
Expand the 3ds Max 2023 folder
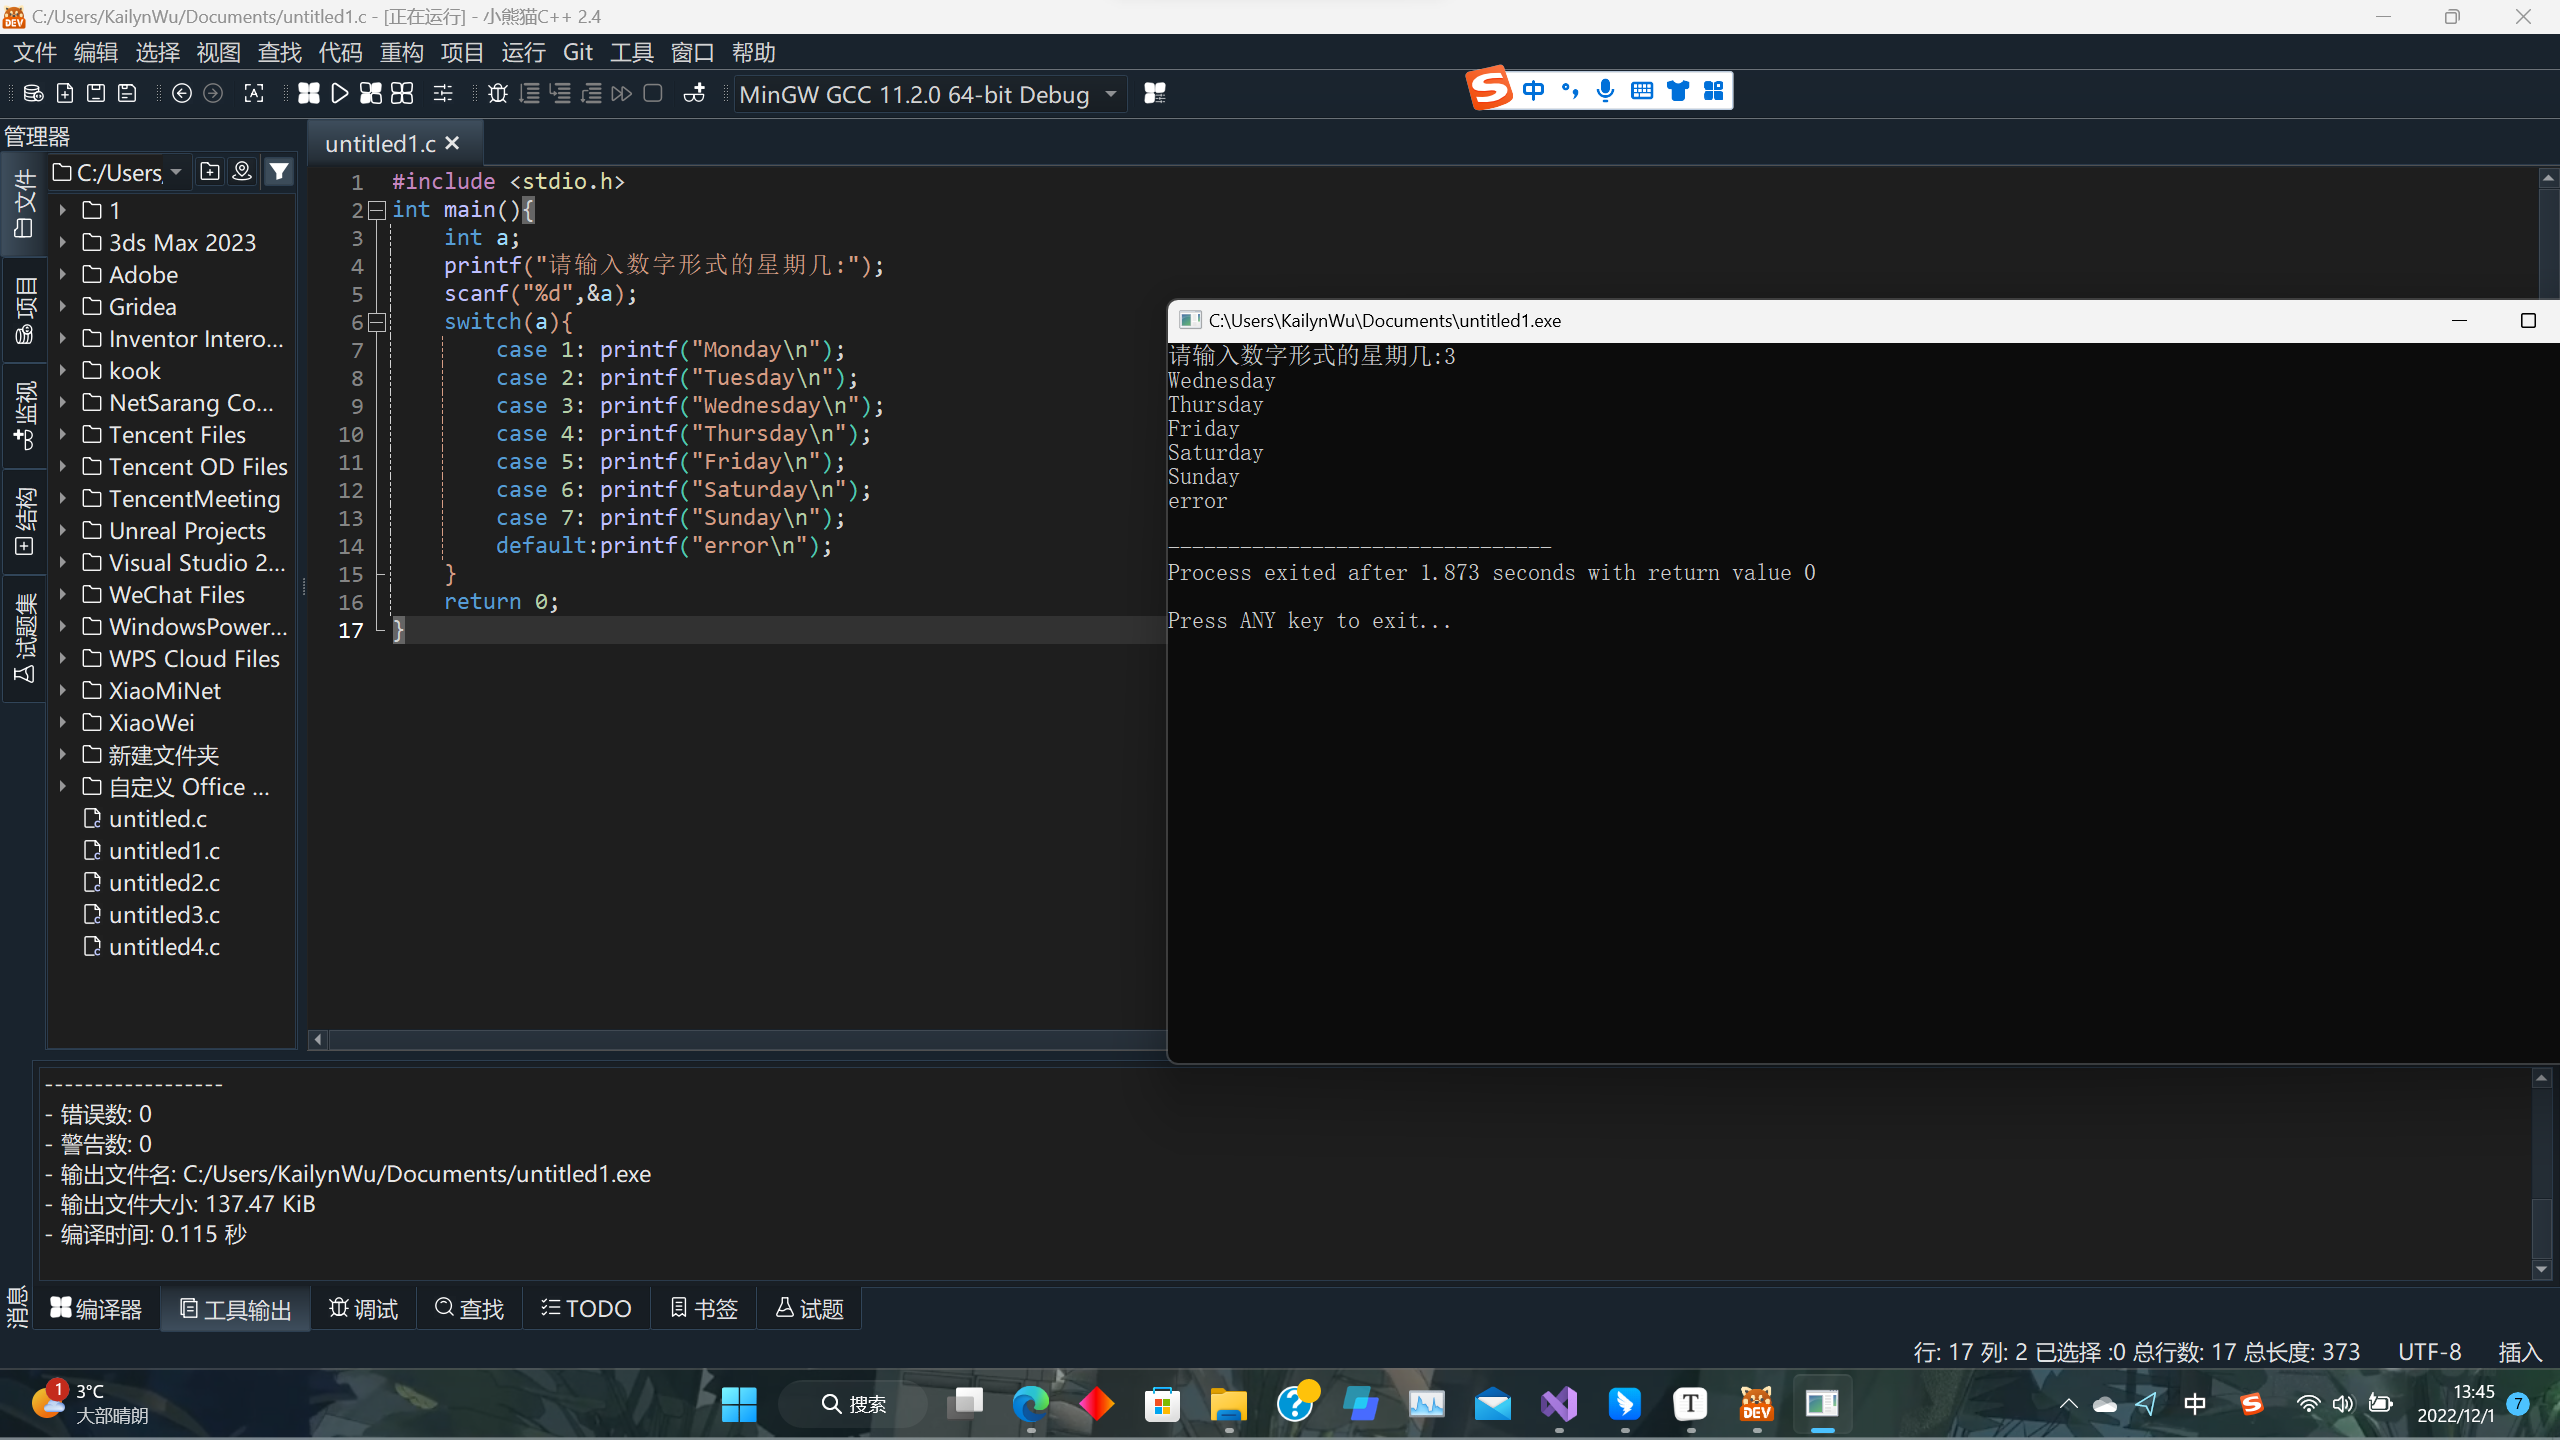(62, 242)
